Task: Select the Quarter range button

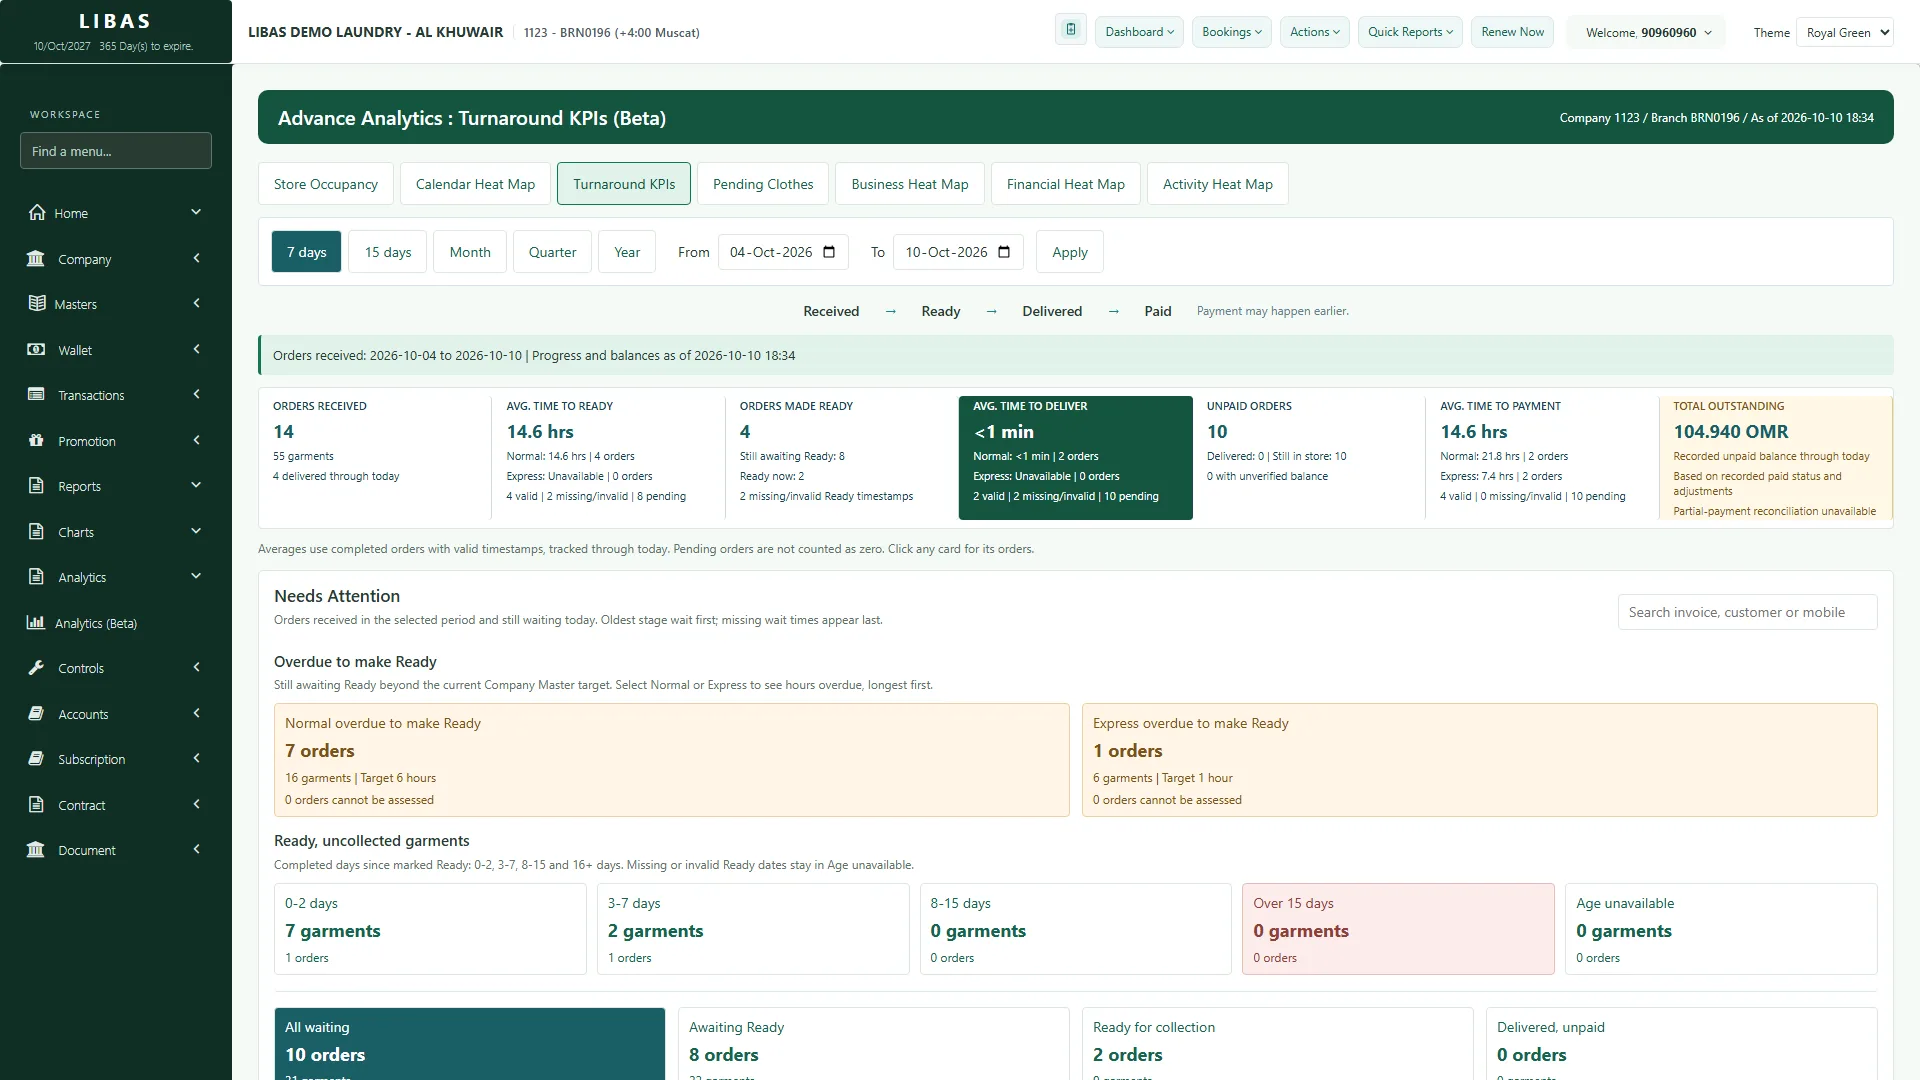Action: [x=552, y=252]
